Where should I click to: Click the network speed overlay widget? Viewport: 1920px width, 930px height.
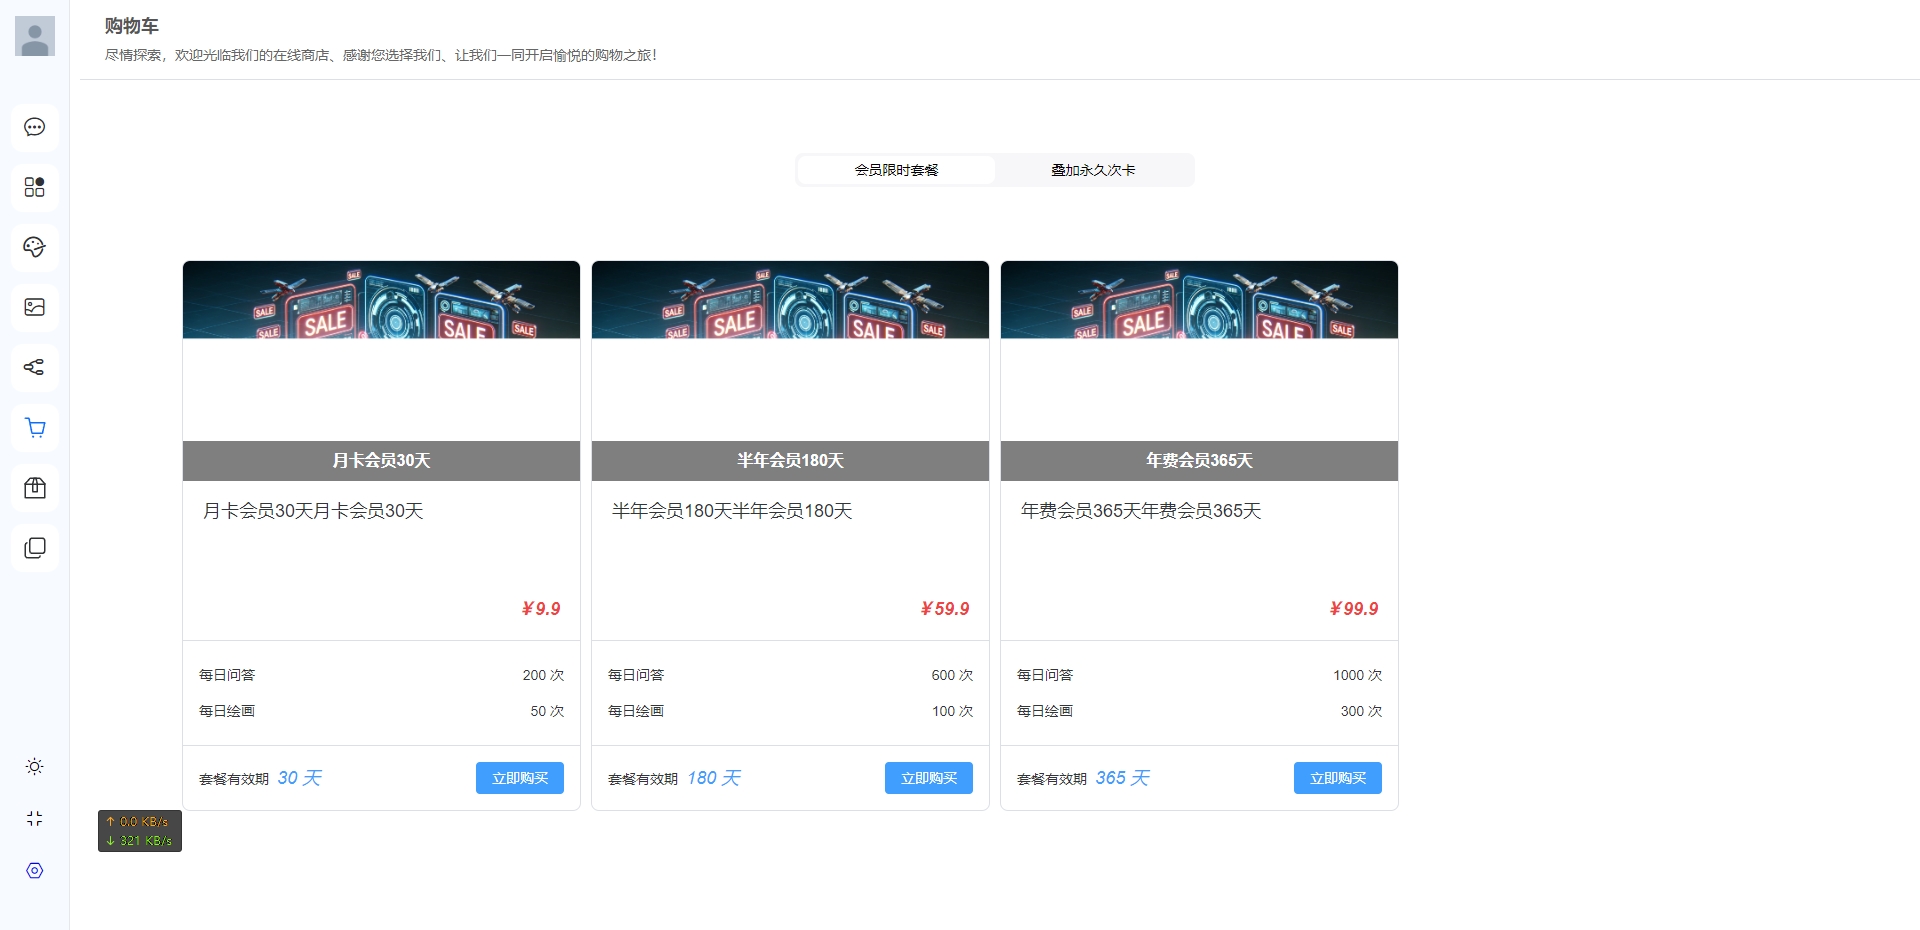click(x=140, y=831)
